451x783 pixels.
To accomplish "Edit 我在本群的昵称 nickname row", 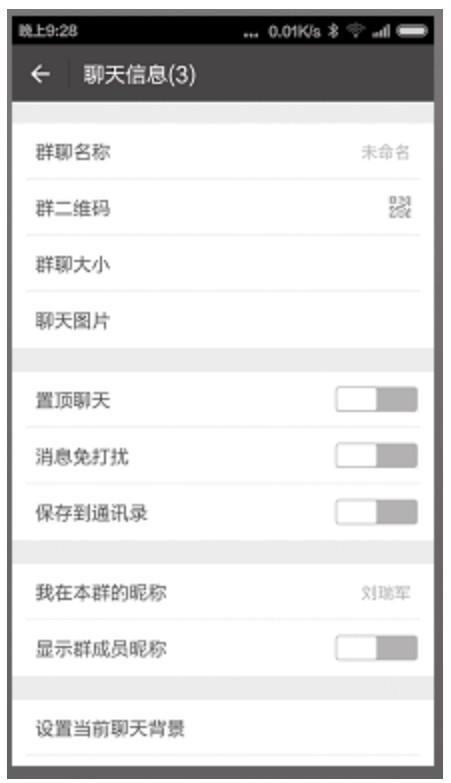I will coord(223,592).
